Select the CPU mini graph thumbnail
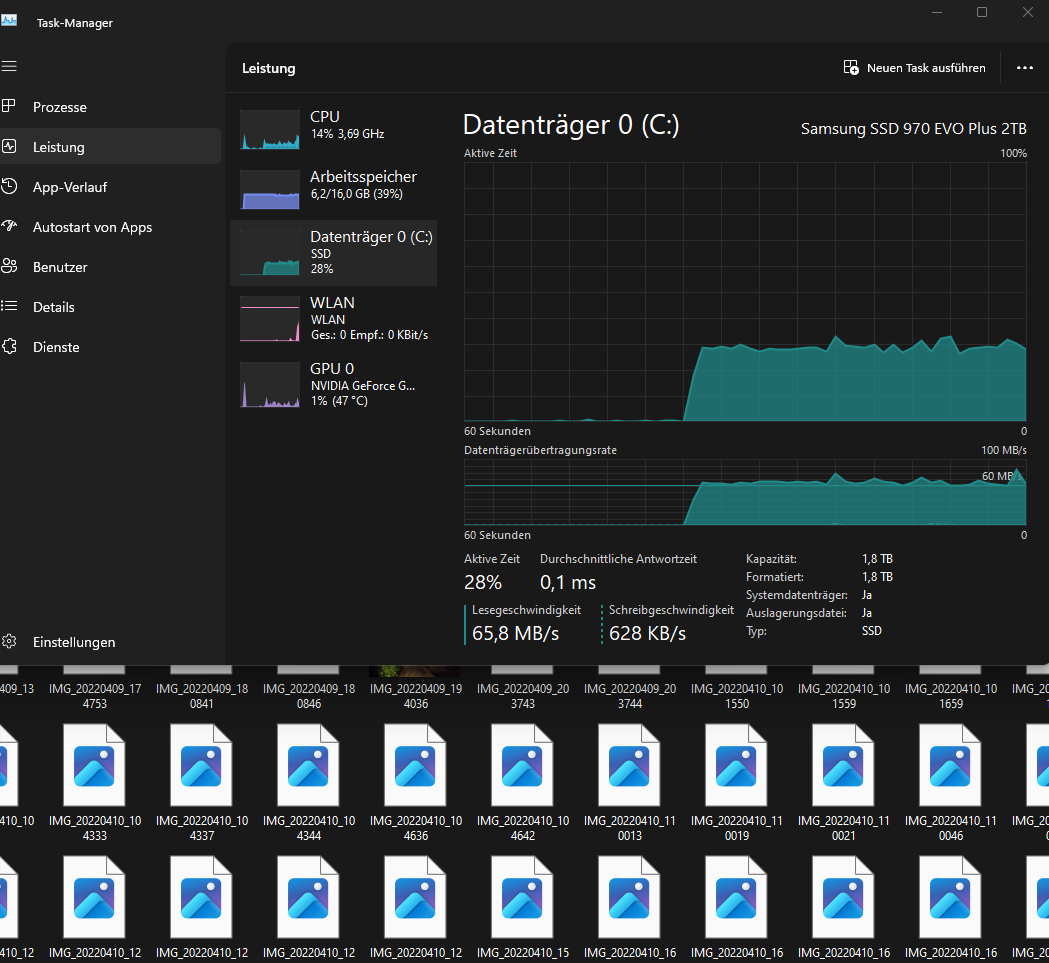1049x963 pixels. pyautogui.click(x=270, y=129)
